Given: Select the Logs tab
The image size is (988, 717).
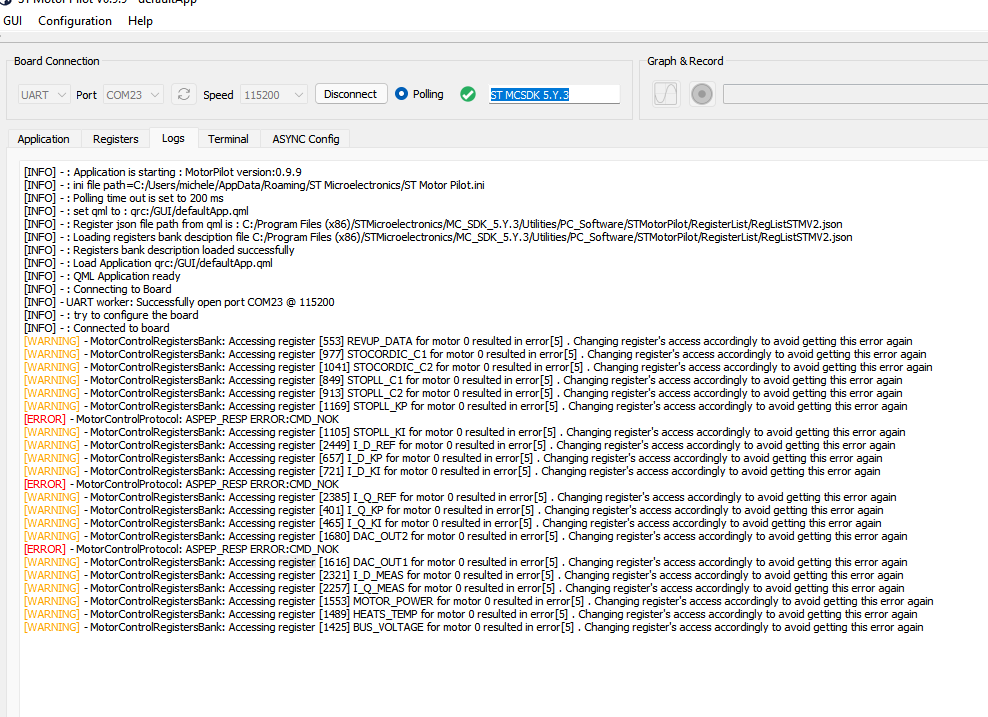Looking at the screenshot, I should (x=173, y=138).
